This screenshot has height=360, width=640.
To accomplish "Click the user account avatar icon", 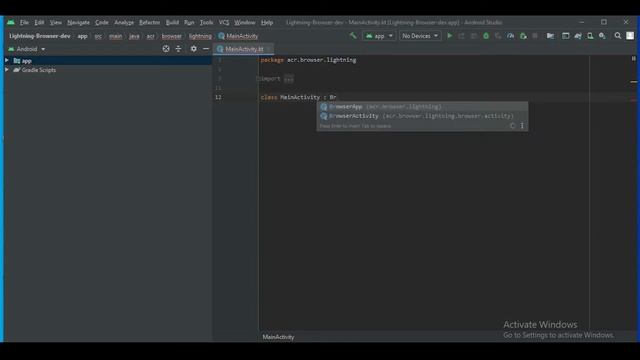I will click(x=630, y=36).
